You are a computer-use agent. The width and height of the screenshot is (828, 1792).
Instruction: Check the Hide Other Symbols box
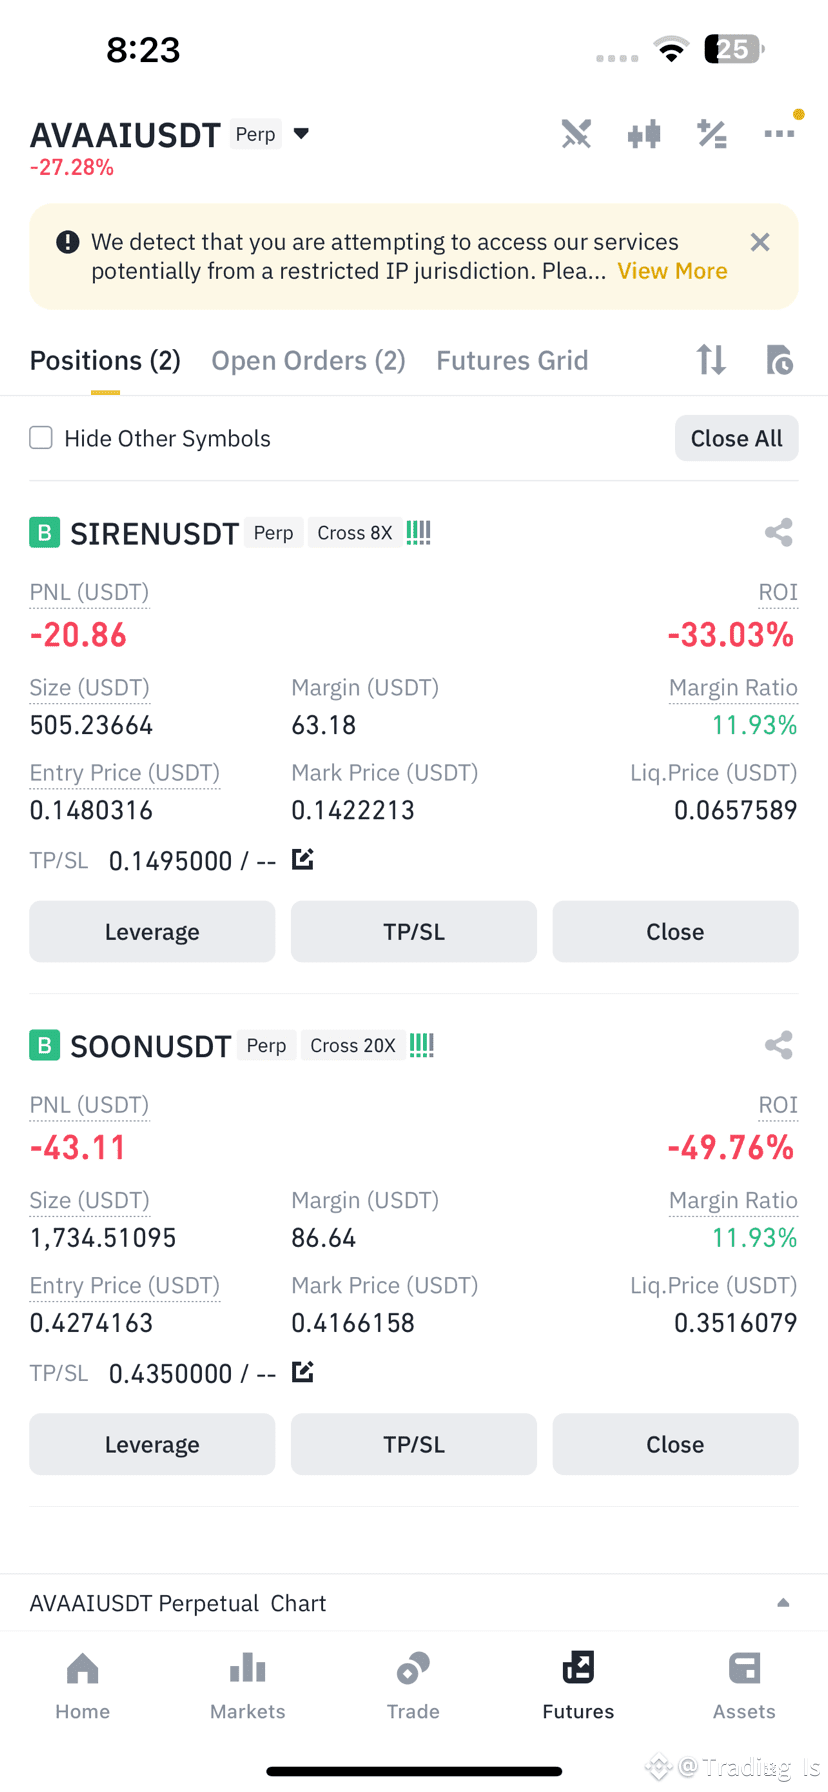click(41, 438)
